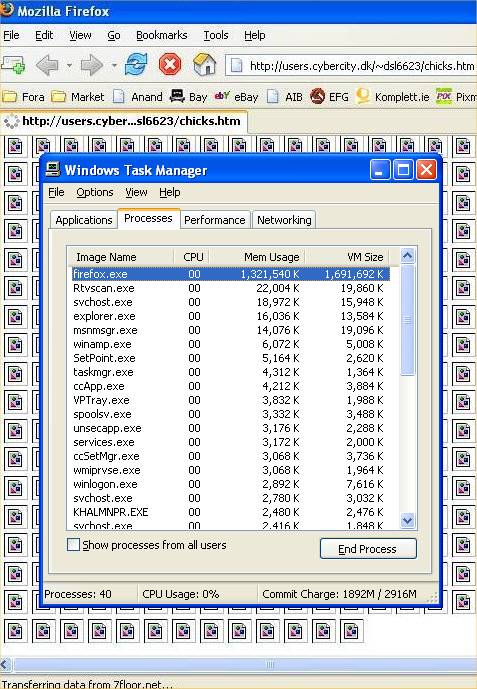This screenshot has height=689, width=477.
Task: Click the Back arrow navigation icon
Action: point(47,65)
